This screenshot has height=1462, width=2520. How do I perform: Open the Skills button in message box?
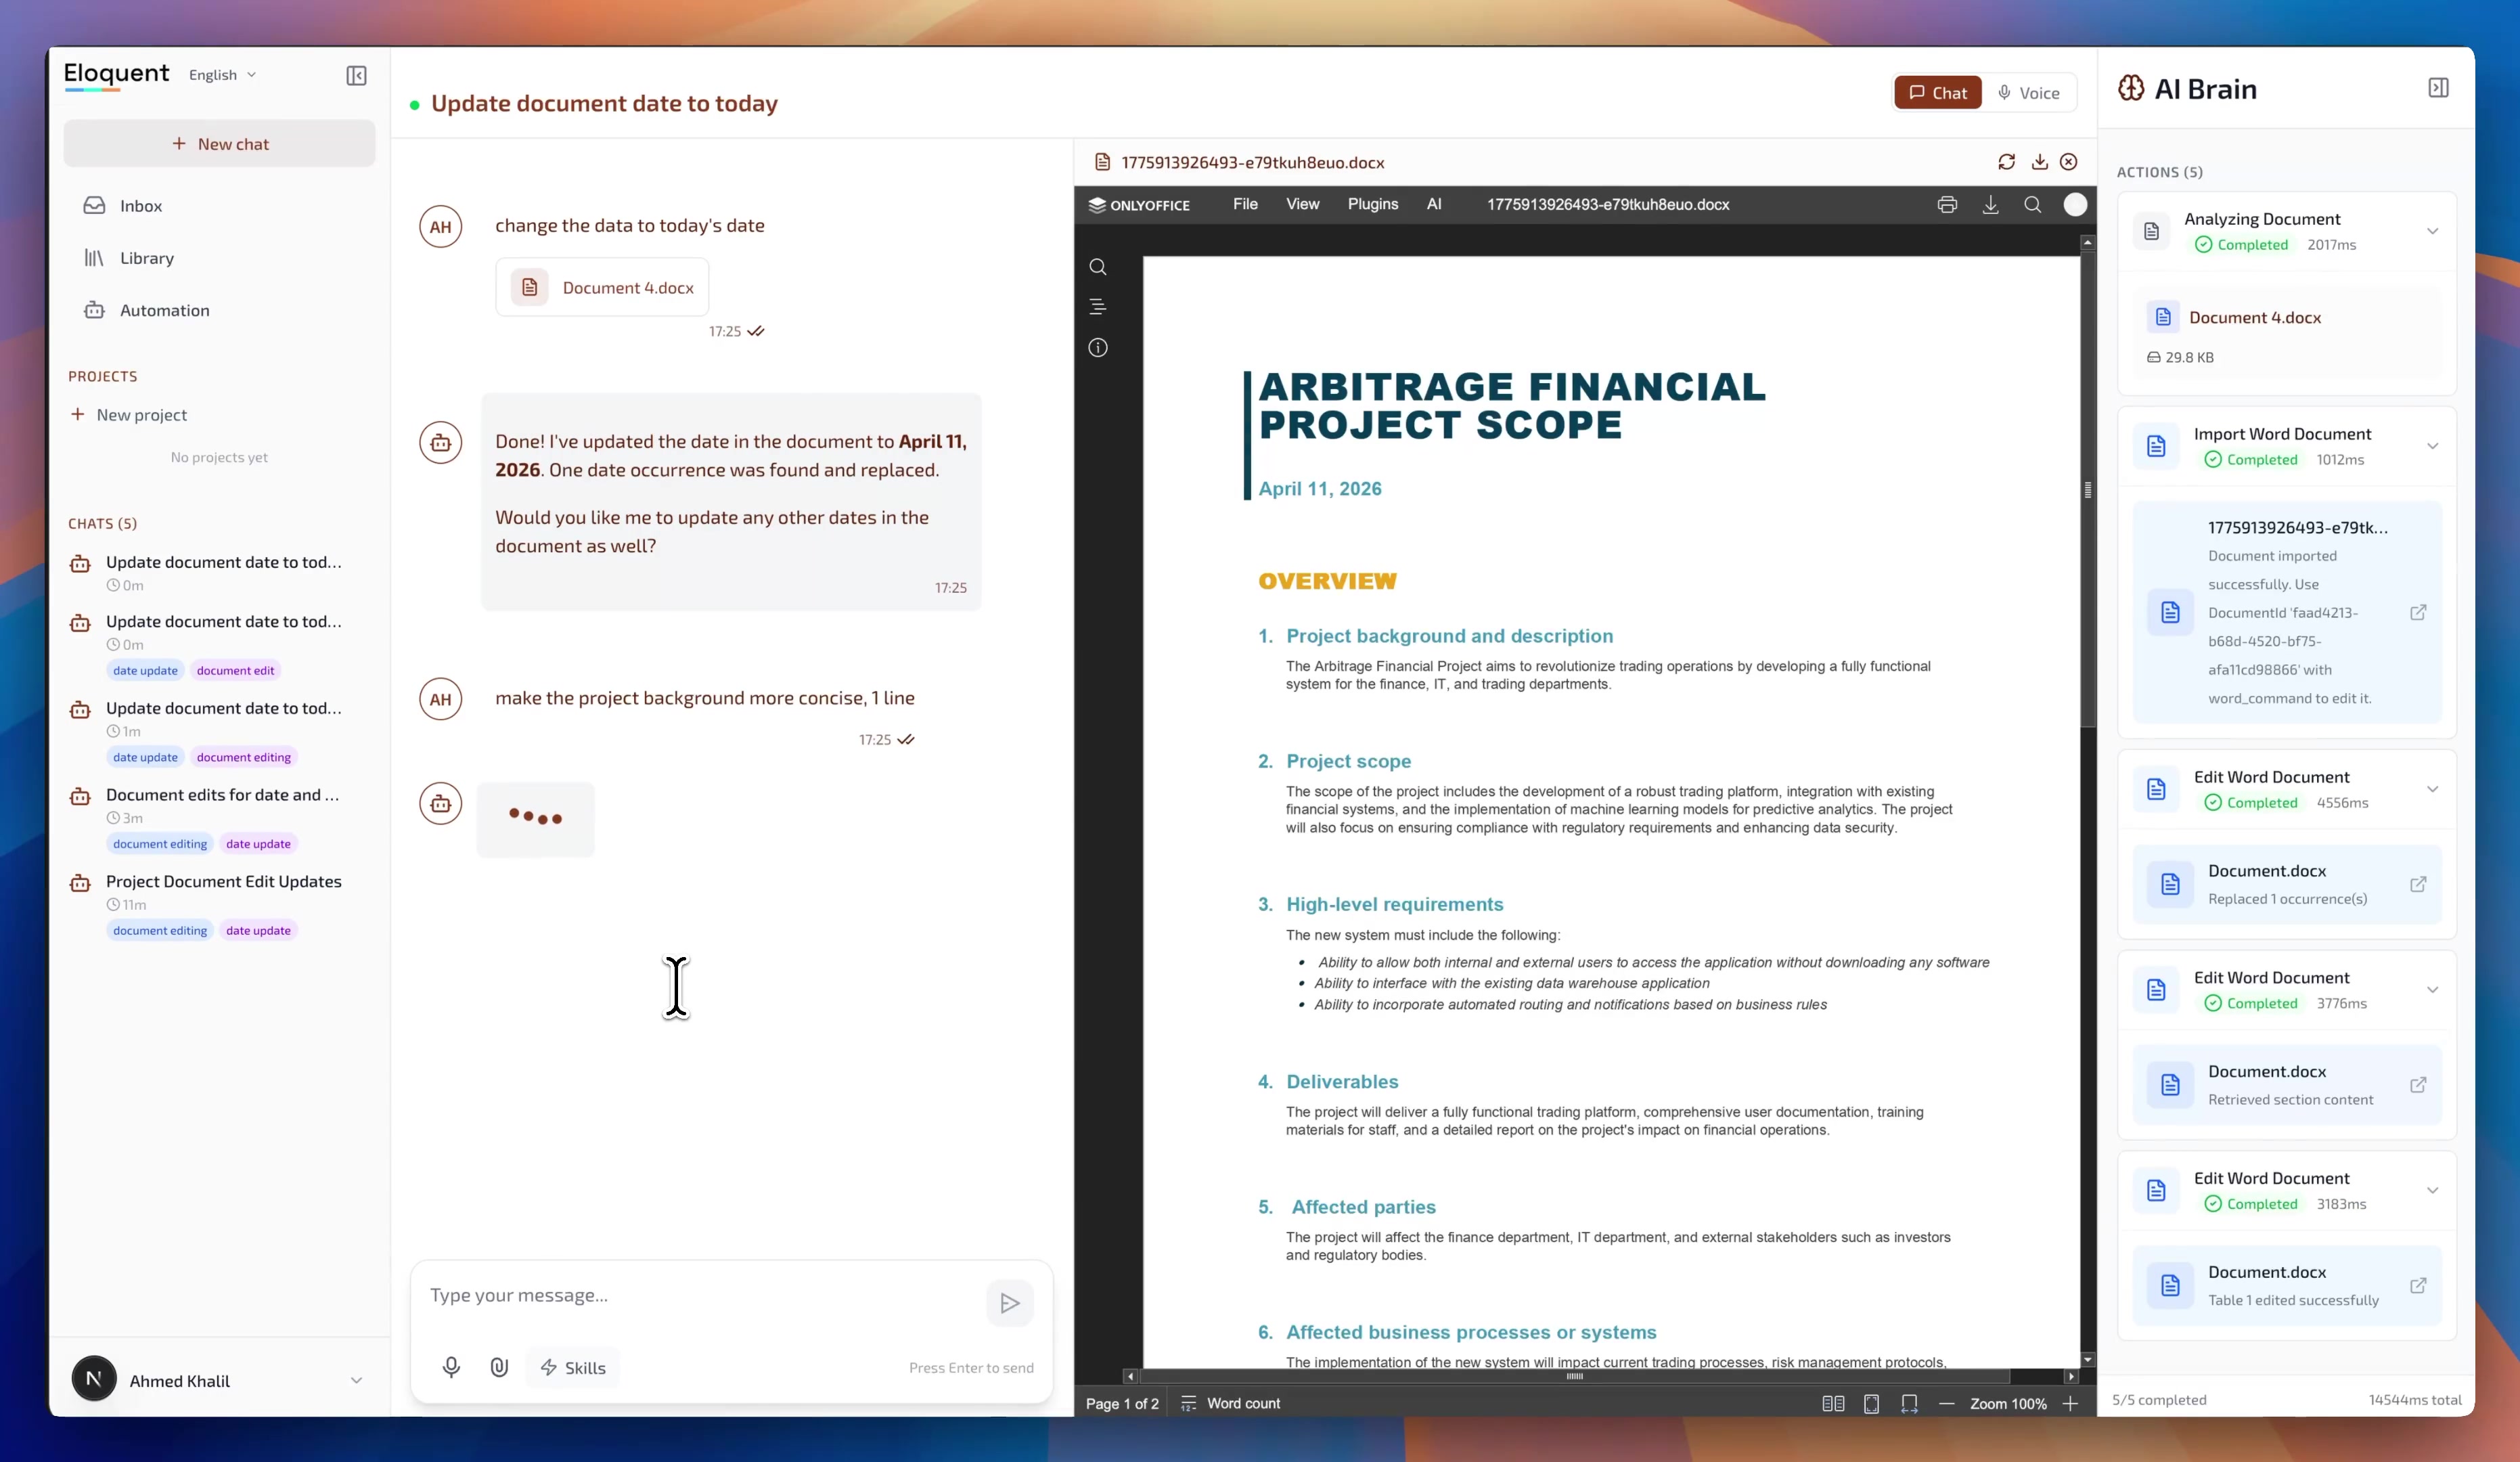click(573, 1367)
